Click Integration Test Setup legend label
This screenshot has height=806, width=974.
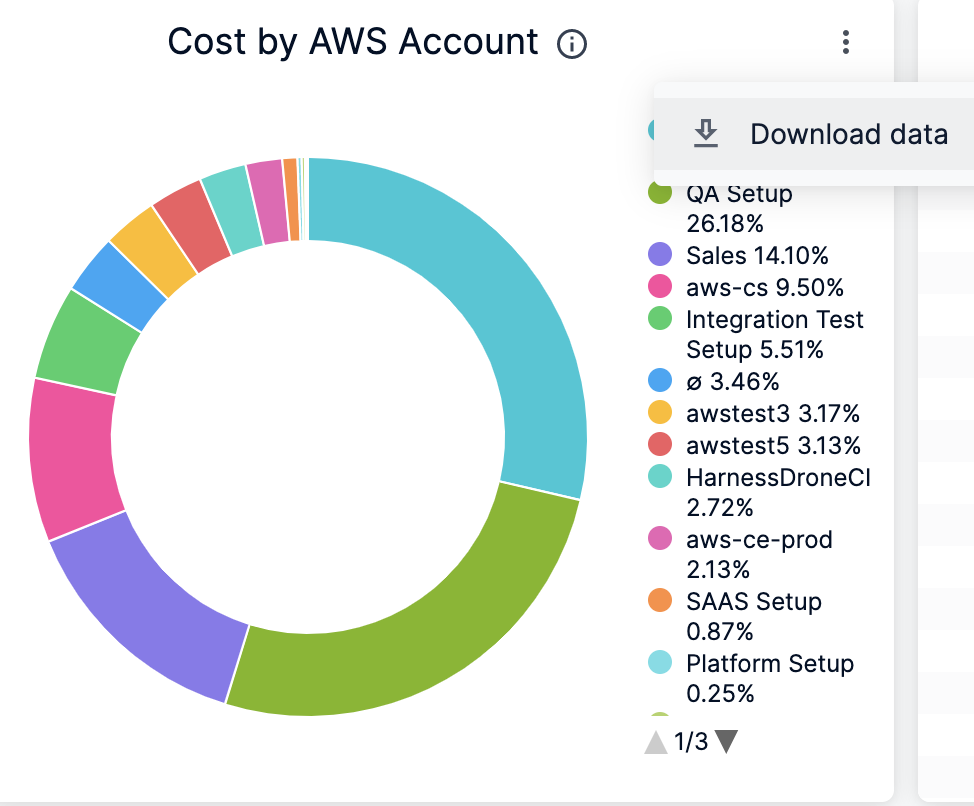774,320
